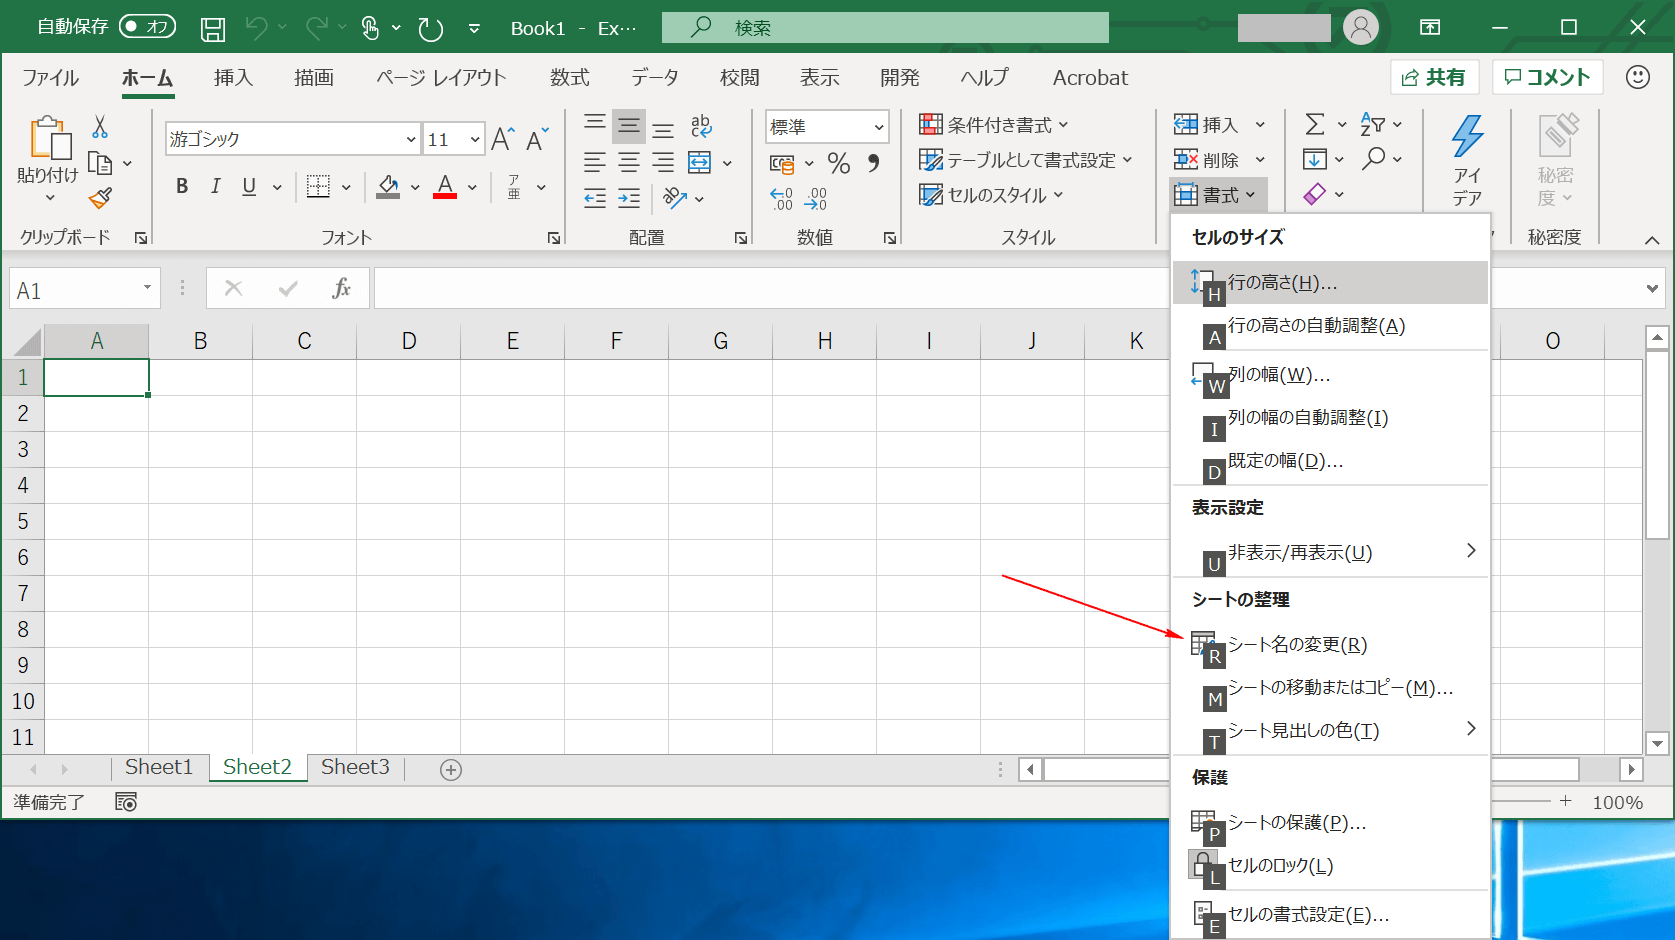1675x940 pixels.
Task: Click the Merge and Center cells icon
Action: tap(700, 163)
